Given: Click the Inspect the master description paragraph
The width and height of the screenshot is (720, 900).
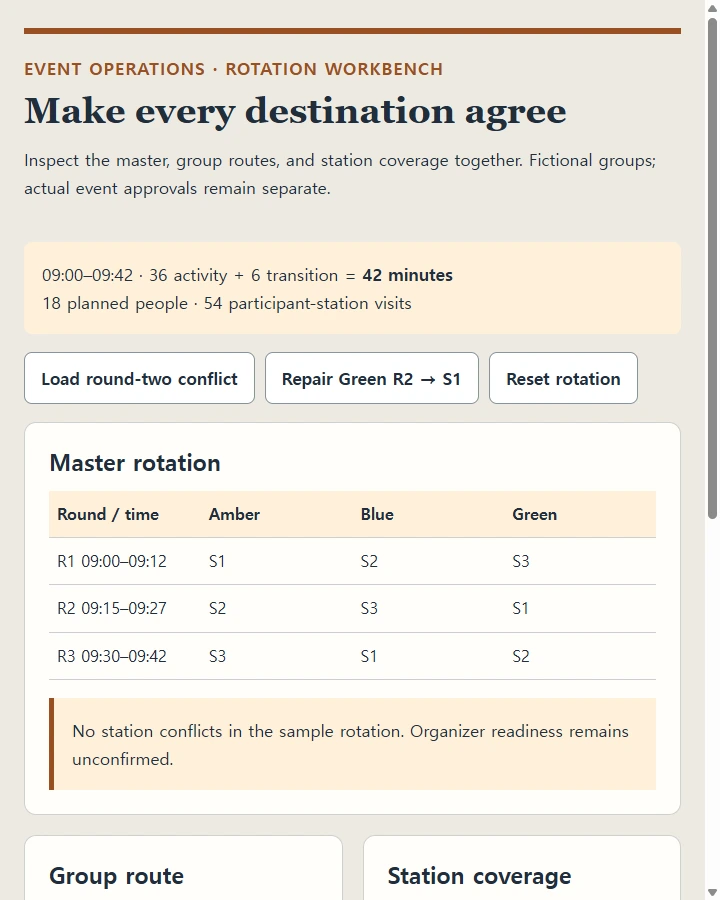Looking at the screenshot, I should [340, 174].
